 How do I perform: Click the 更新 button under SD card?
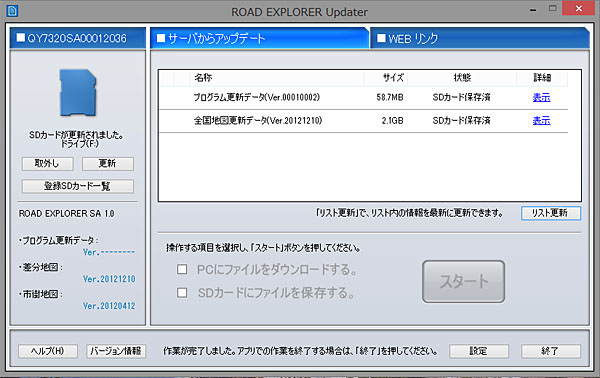click(108, 164)
